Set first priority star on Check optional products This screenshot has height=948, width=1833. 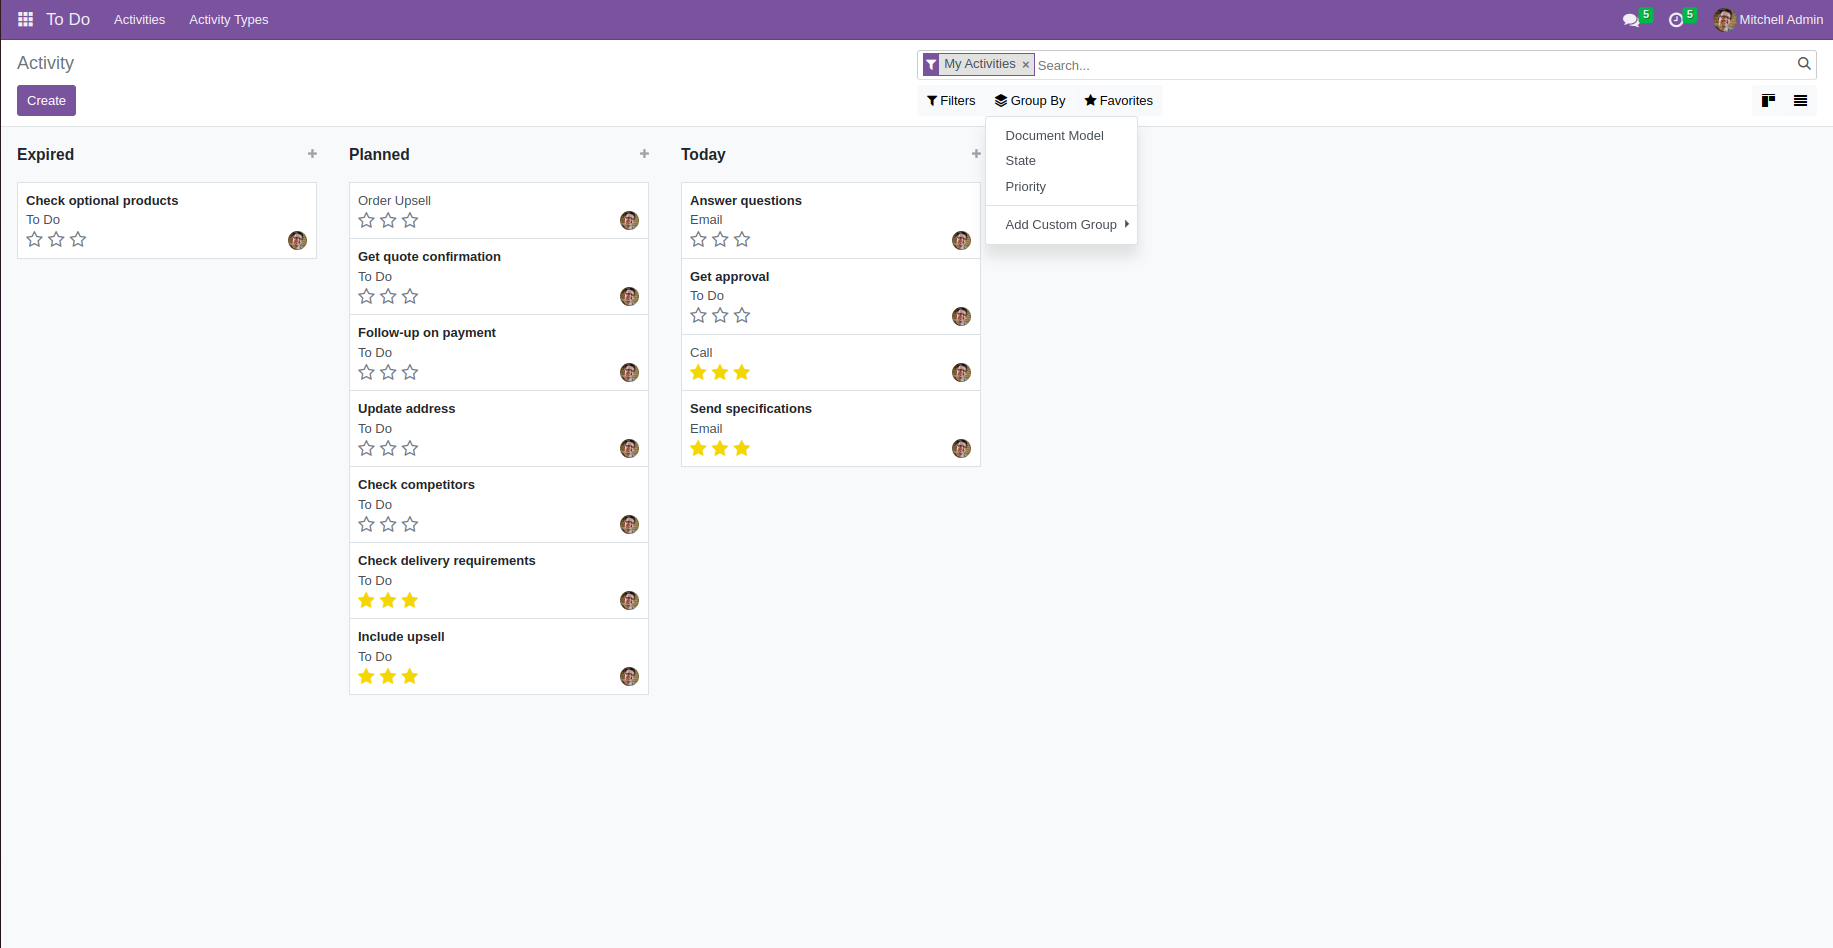35,239
